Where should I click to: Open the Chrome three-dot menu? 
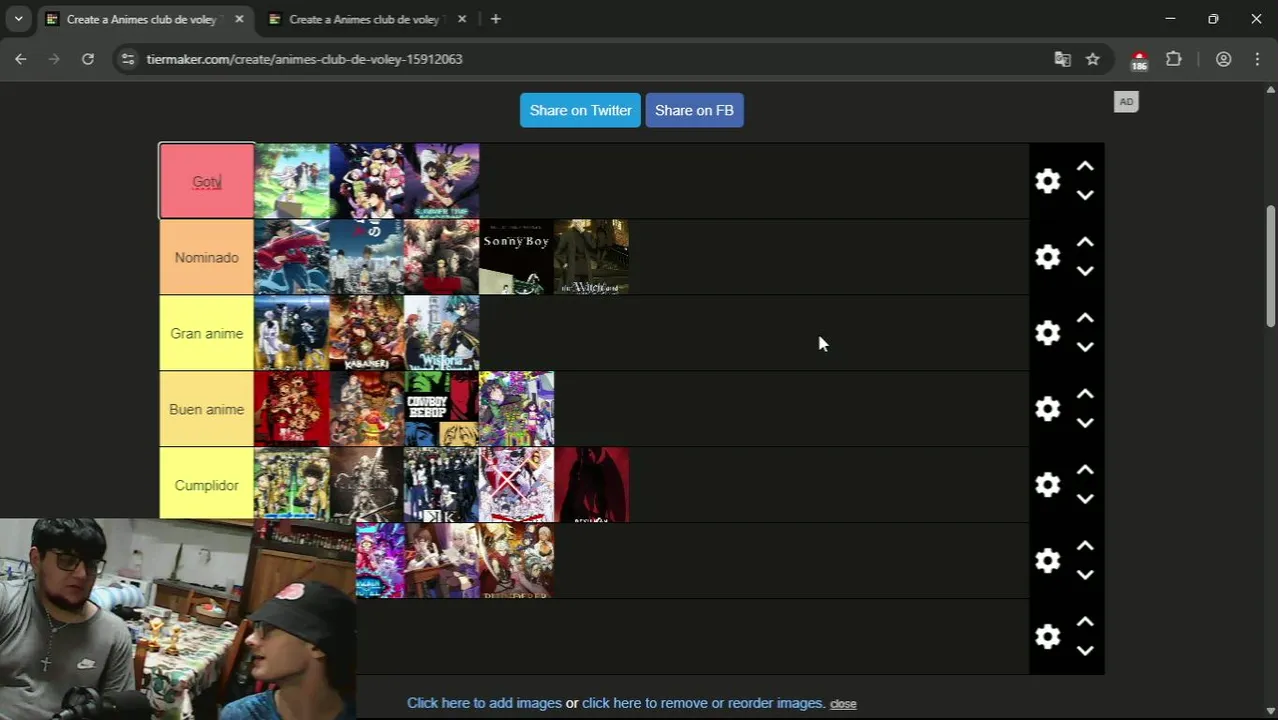point(1257,59)
